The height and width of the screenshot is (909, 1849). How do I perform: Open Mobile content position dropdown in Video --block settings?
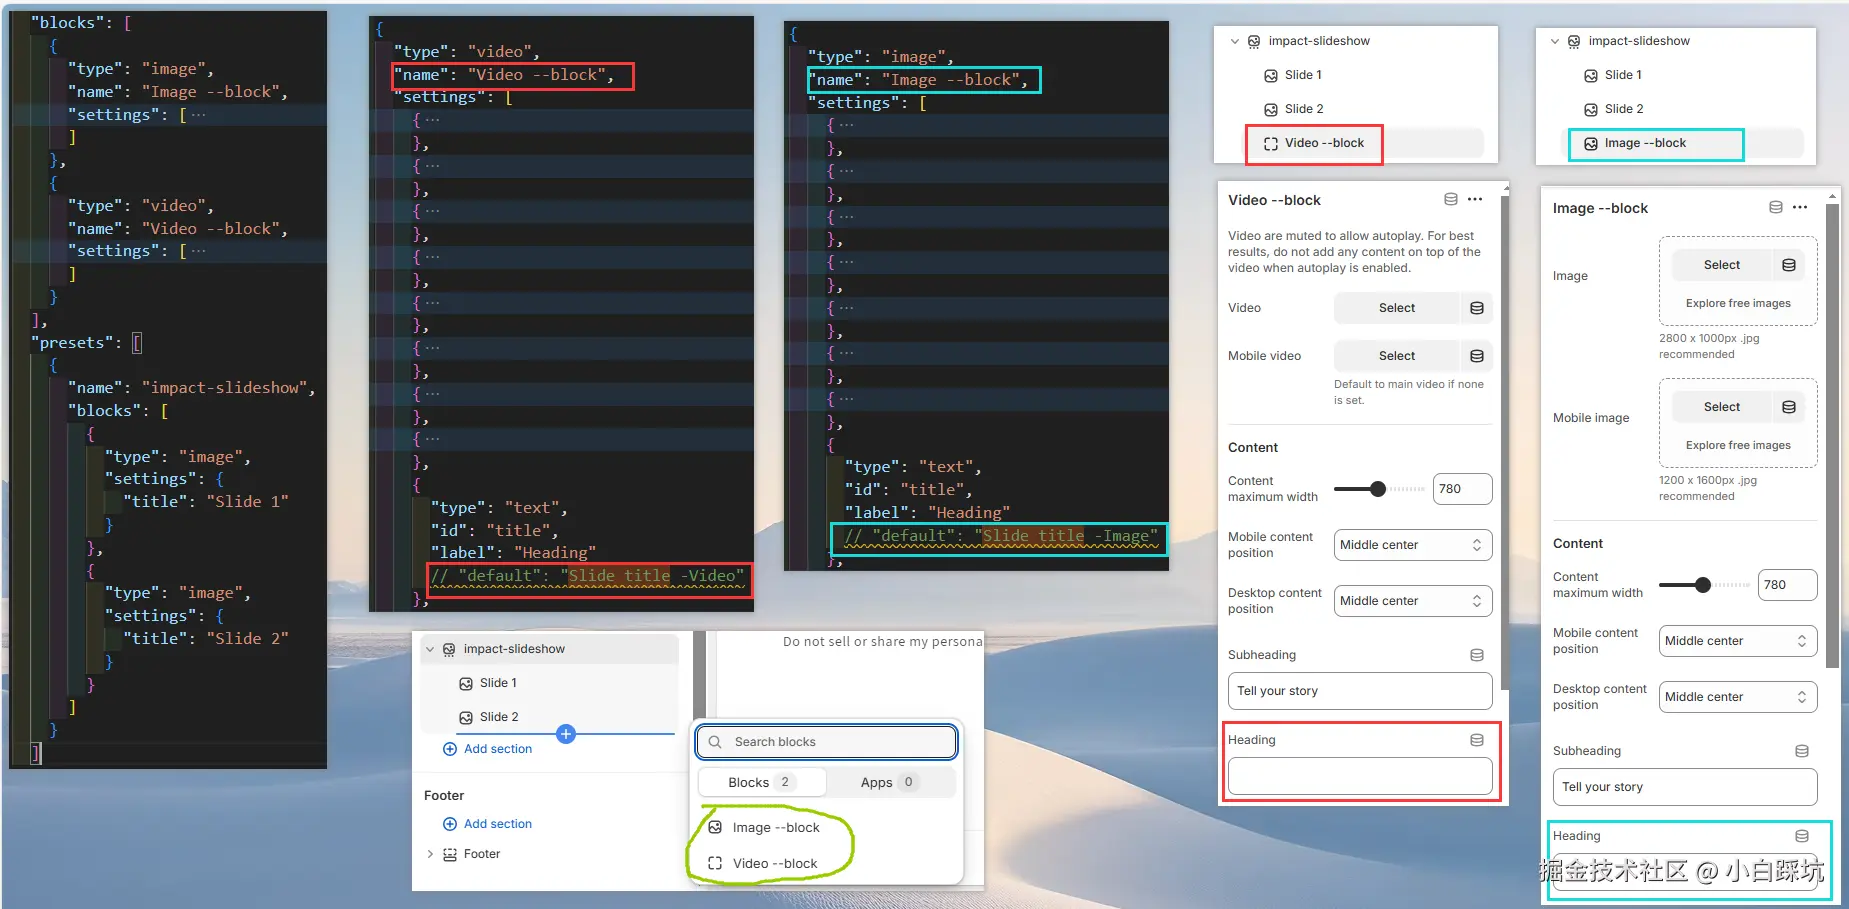1413,545
